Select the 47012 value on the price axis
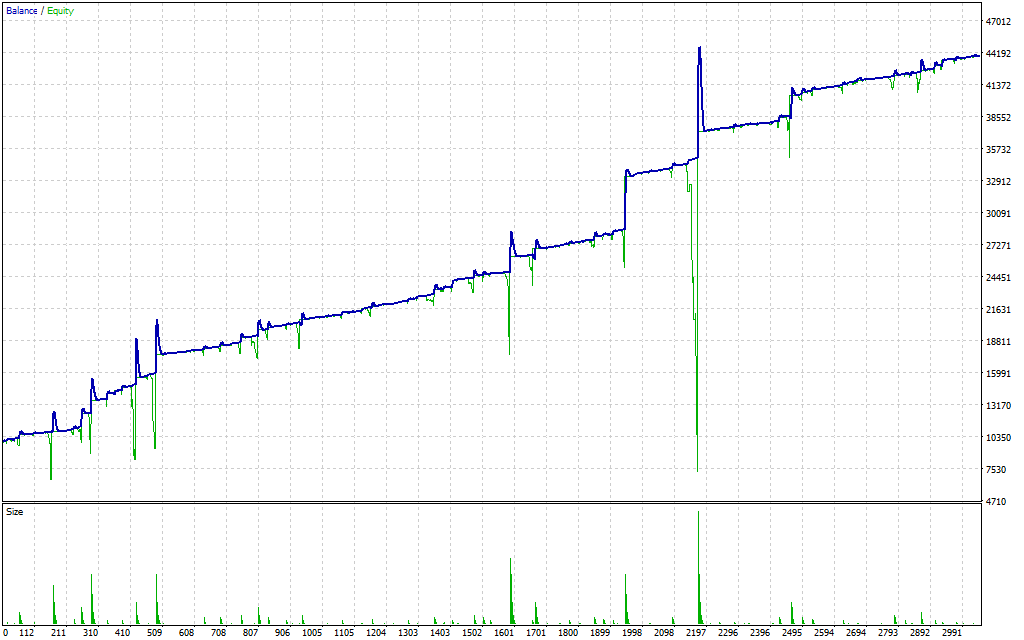 (x=999, y=21)
